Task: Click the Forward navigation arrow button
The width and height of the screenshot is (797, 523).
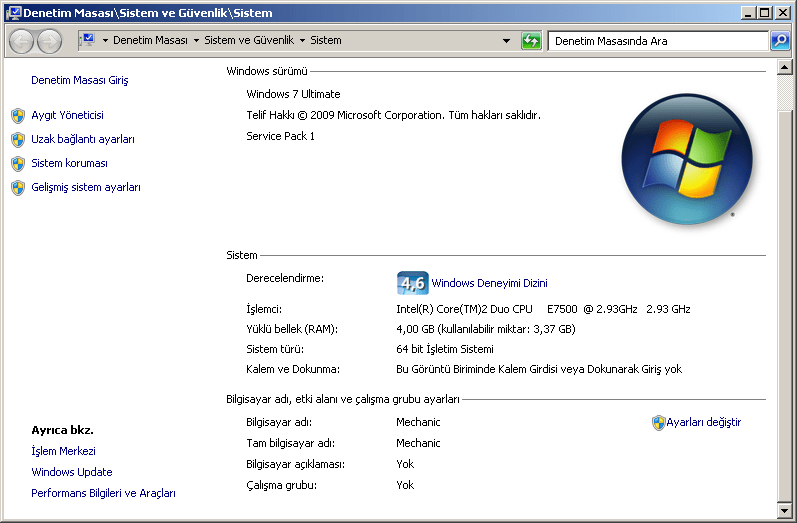Action: [49, 41]
